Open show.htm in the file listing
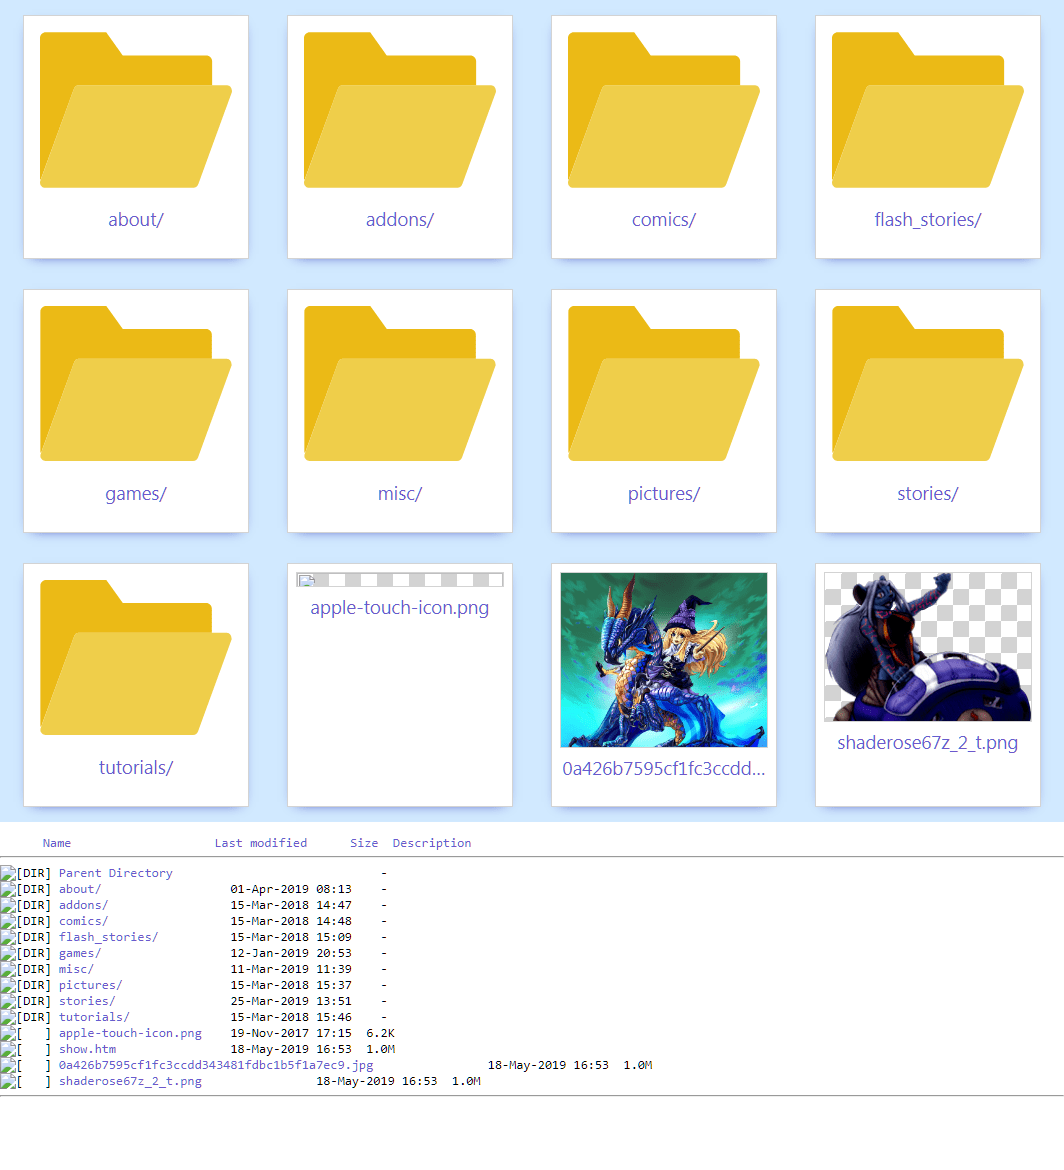The image size is (1064, 1170). [x=88, y=1049]
